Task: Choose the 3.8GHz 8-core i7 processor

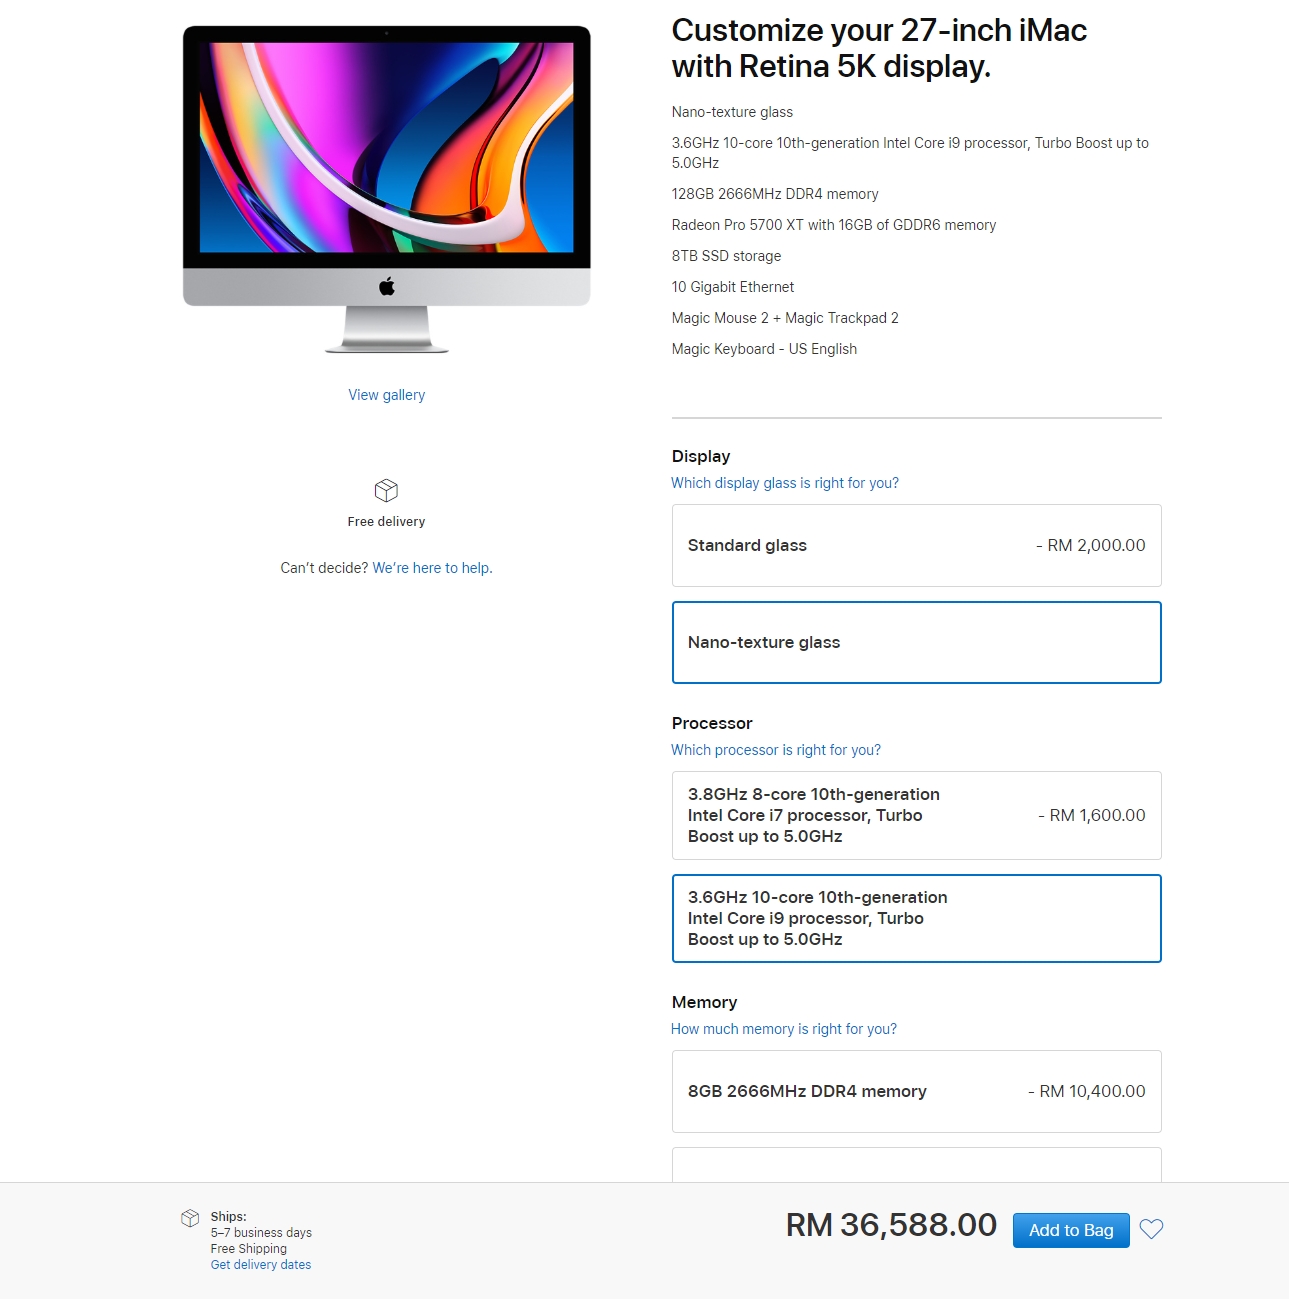Action: [916, 815]
